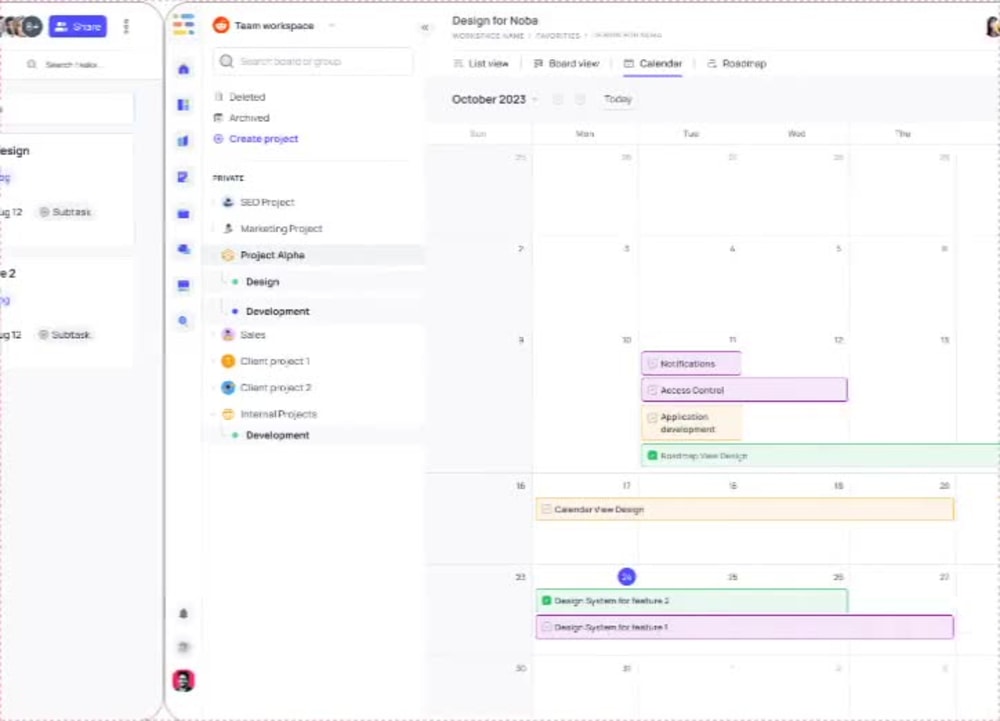Click the monitor screen icon in sidebar rail
The width and height of the screenshot is (1000, 721).
click(184, 285)
